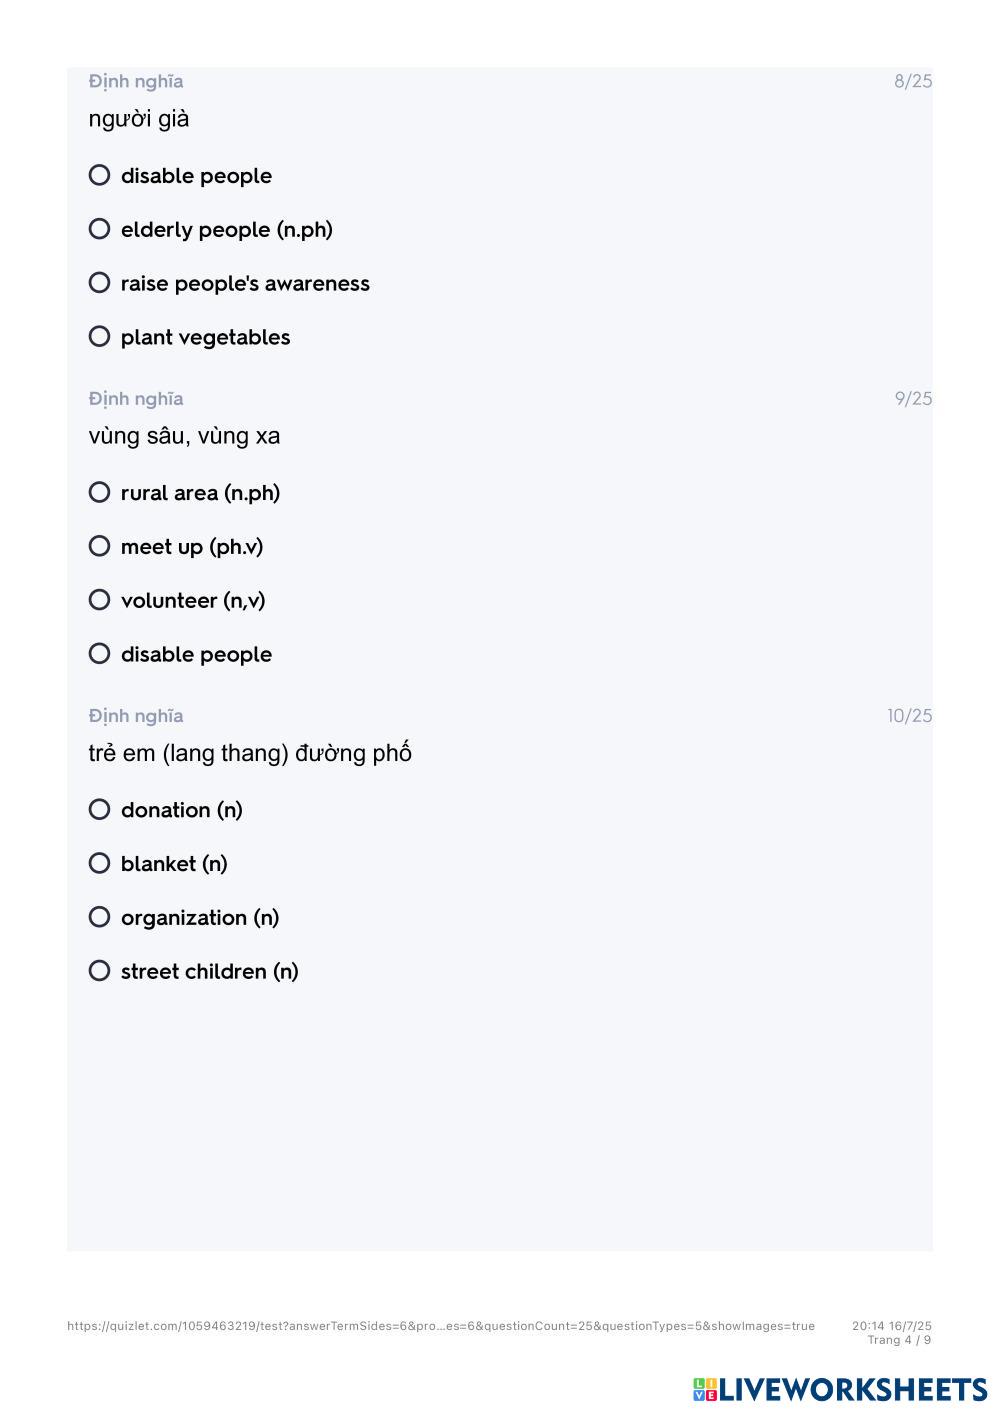Click the 'người già' question prompt
This screenshot has height=1414, width=1000.
click(139, 119)
